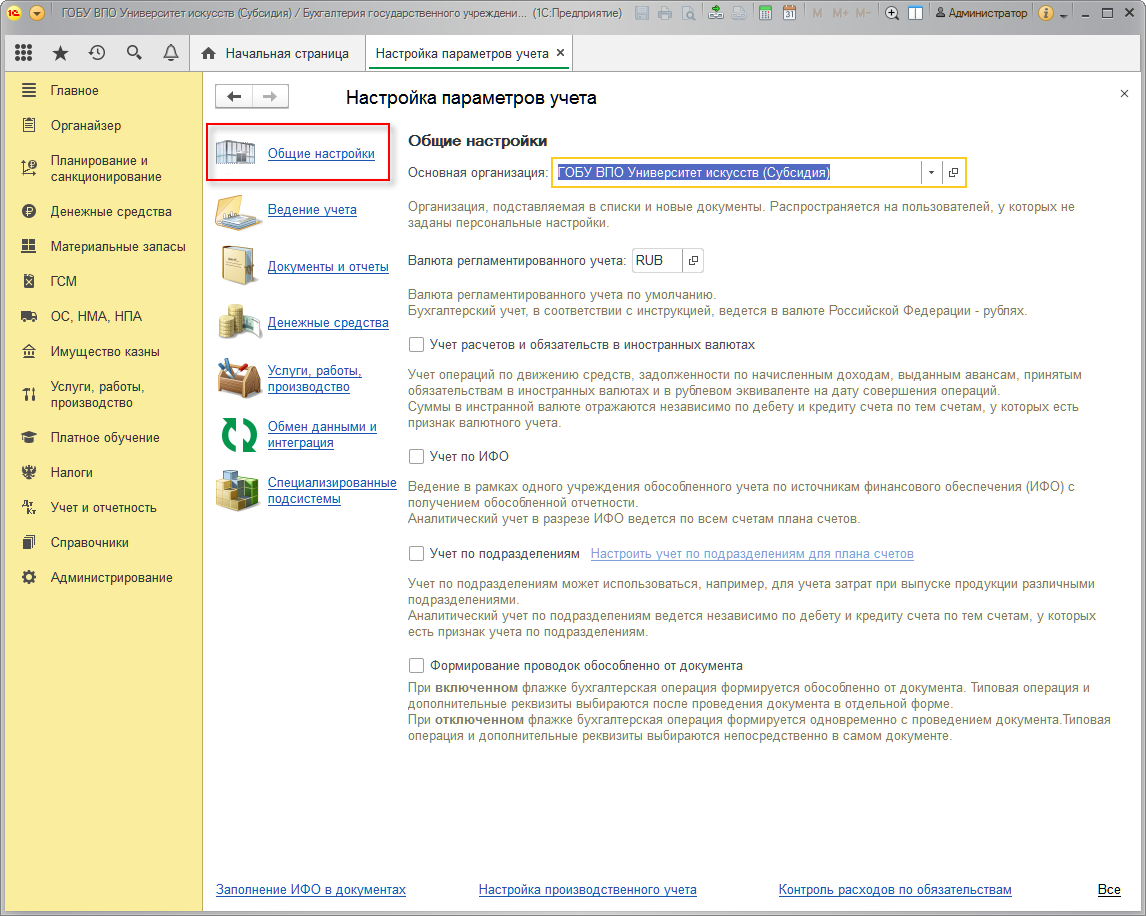Click the Администрирование gear icon

click(x=29, y=578)
